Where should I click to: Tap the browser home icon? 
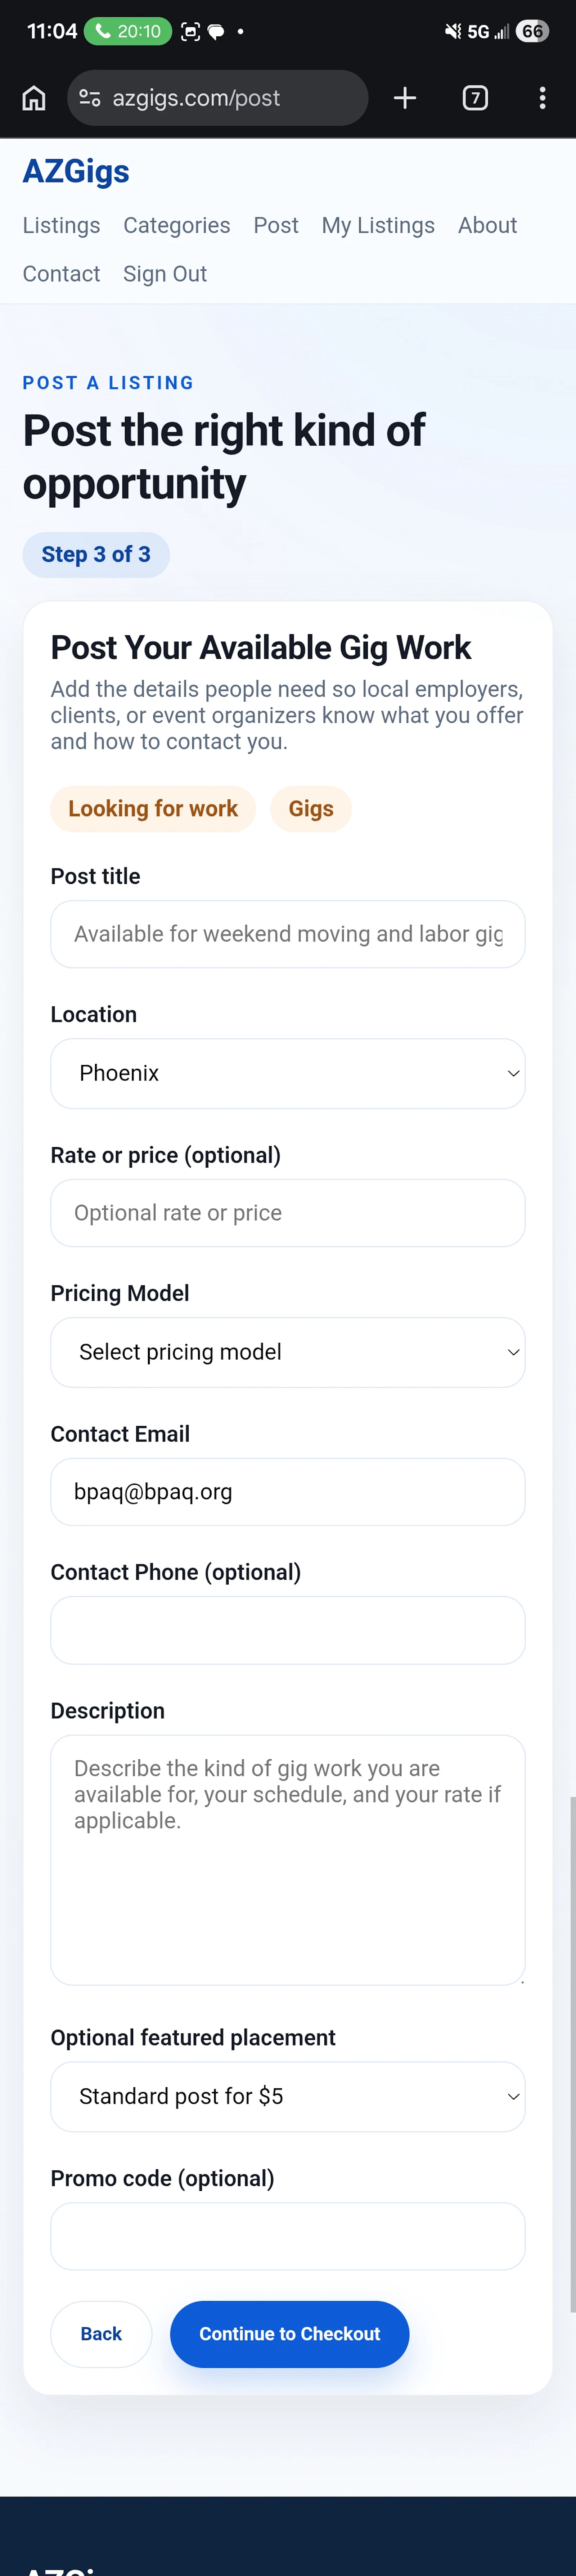pyautogui.click(x=34, y=98)
